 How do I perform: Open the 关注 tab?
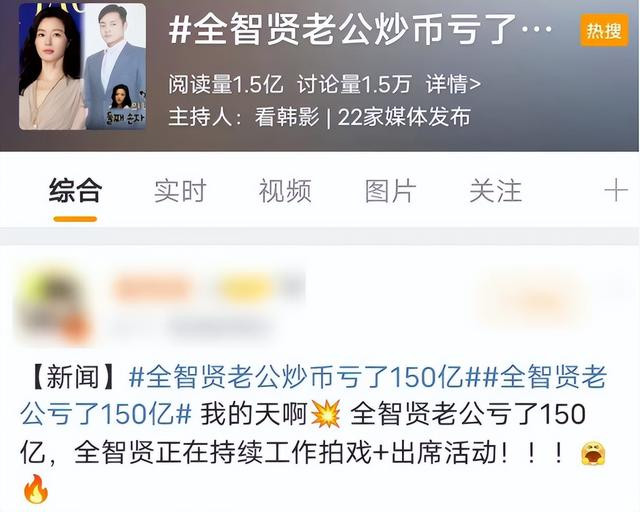[496, 191]
